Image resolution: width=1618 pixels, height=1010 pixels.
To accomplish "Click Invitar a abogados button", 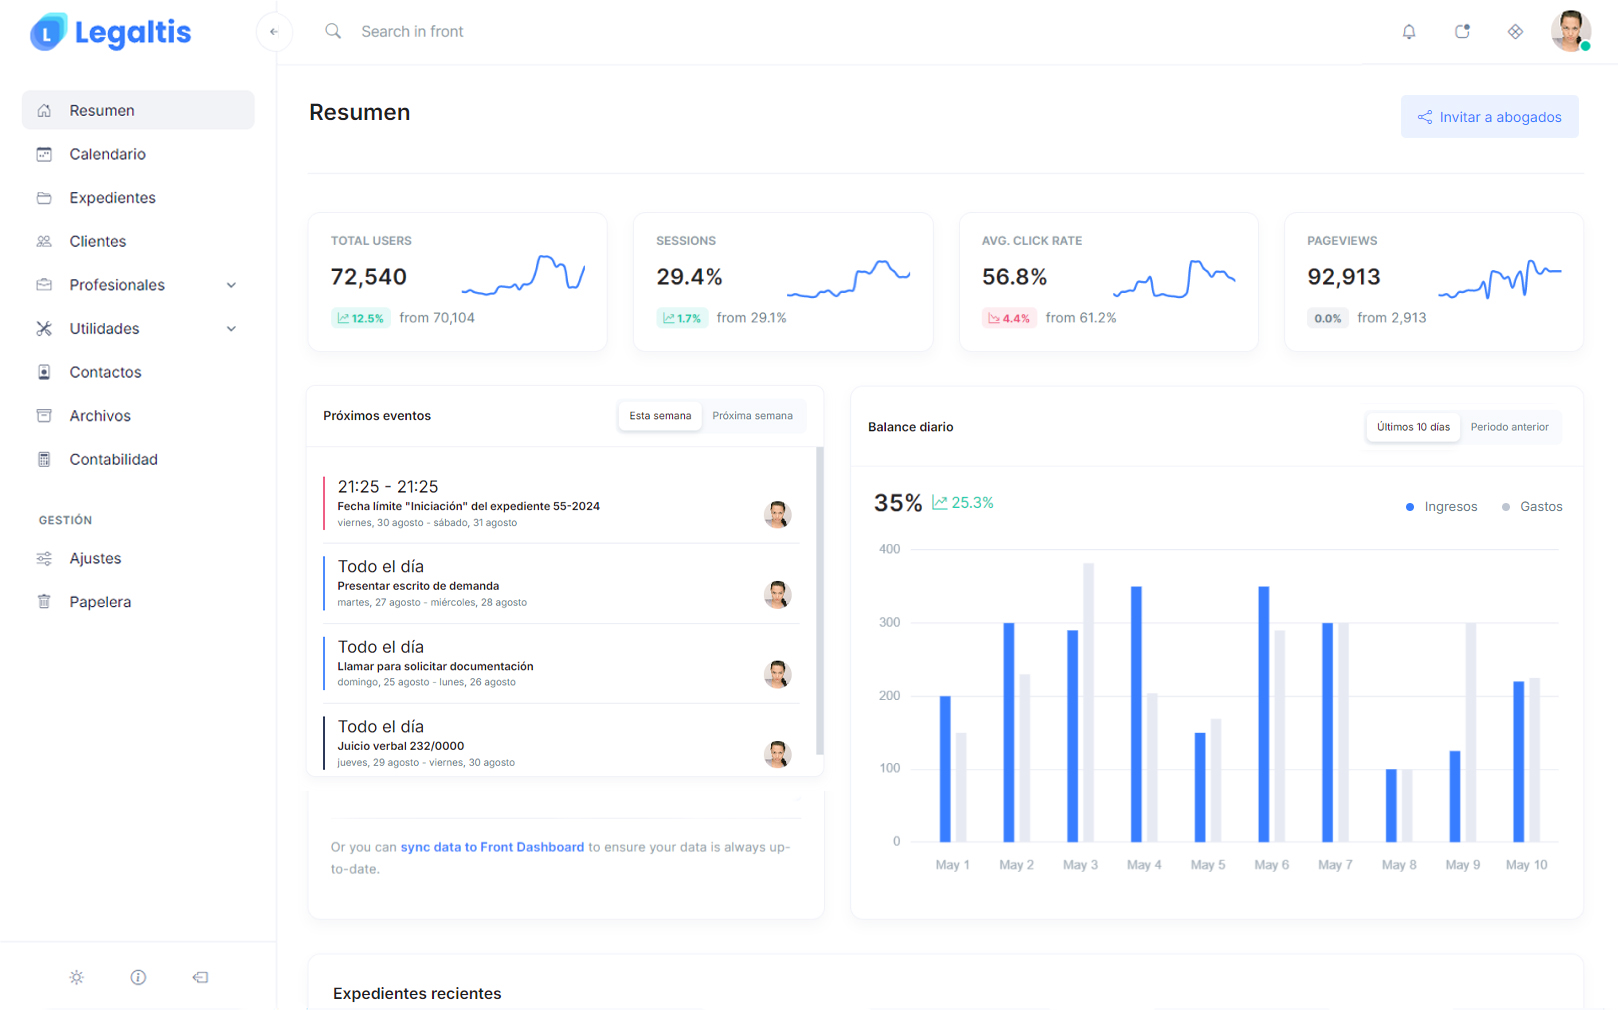I will pyautogui.click(x=1489, y=117).
